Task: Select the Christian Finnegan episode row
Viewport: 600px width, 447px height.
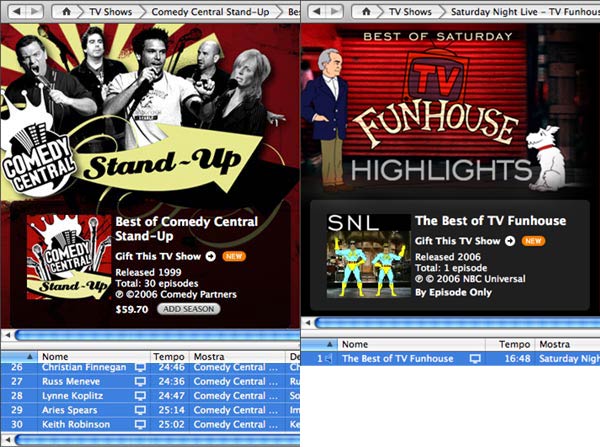Action: coord(150,367)
